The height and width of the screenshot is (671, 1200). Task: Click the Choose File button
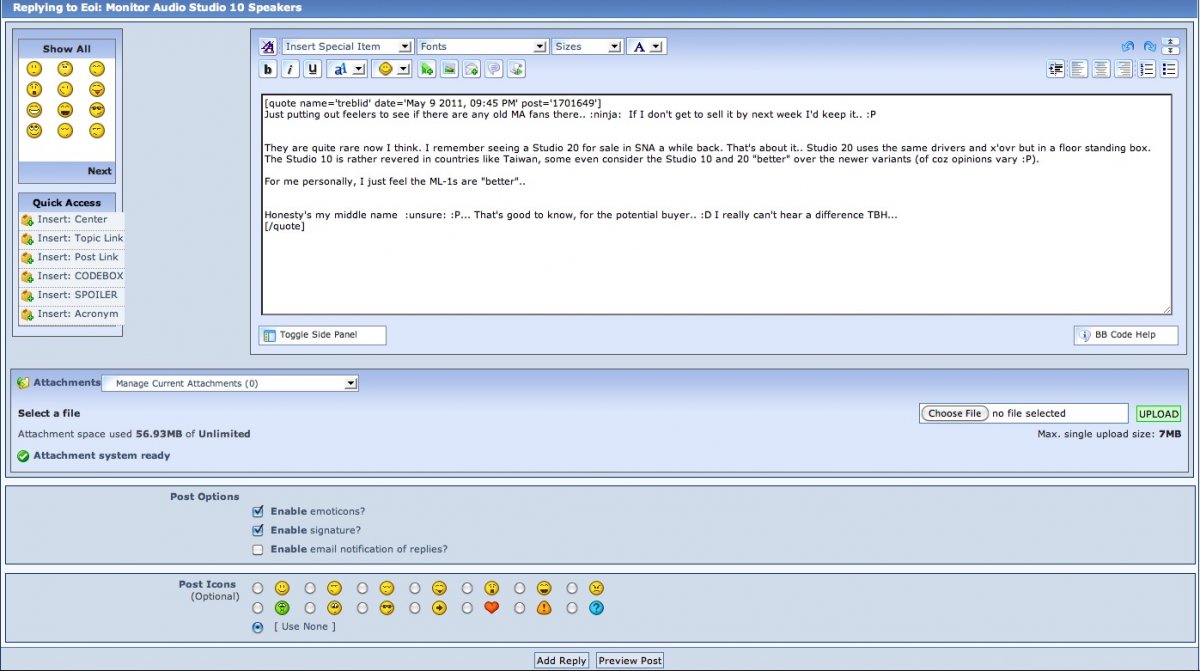pyautogui.click(x=954, y=413)
